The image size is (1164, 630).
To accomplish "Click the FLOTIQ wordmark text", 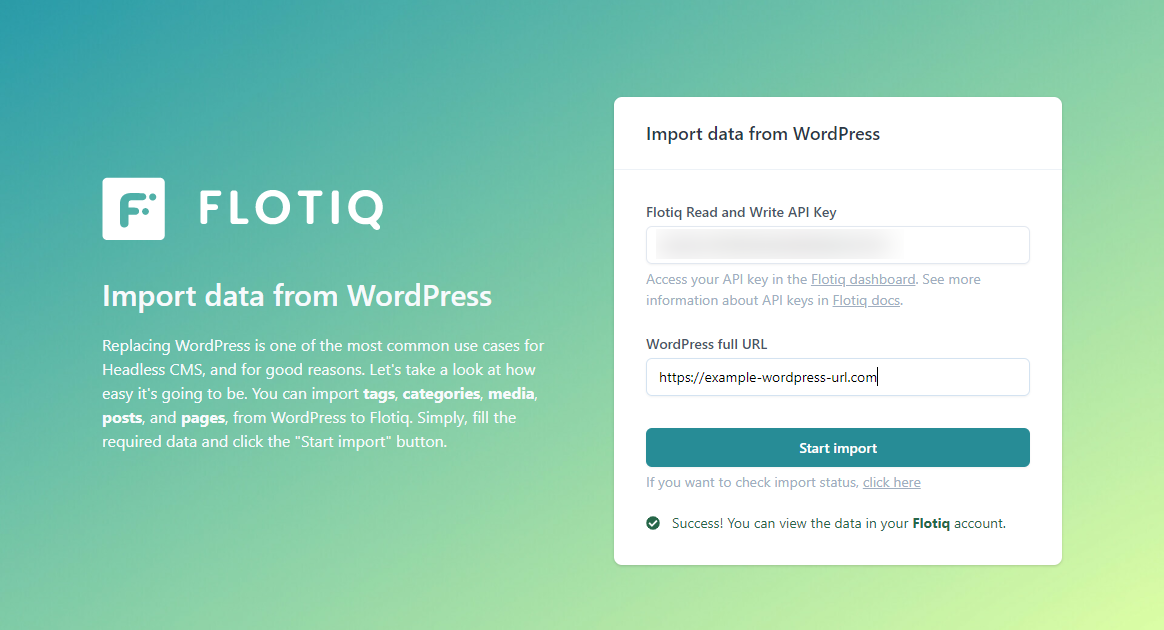I will coord(291,209).
